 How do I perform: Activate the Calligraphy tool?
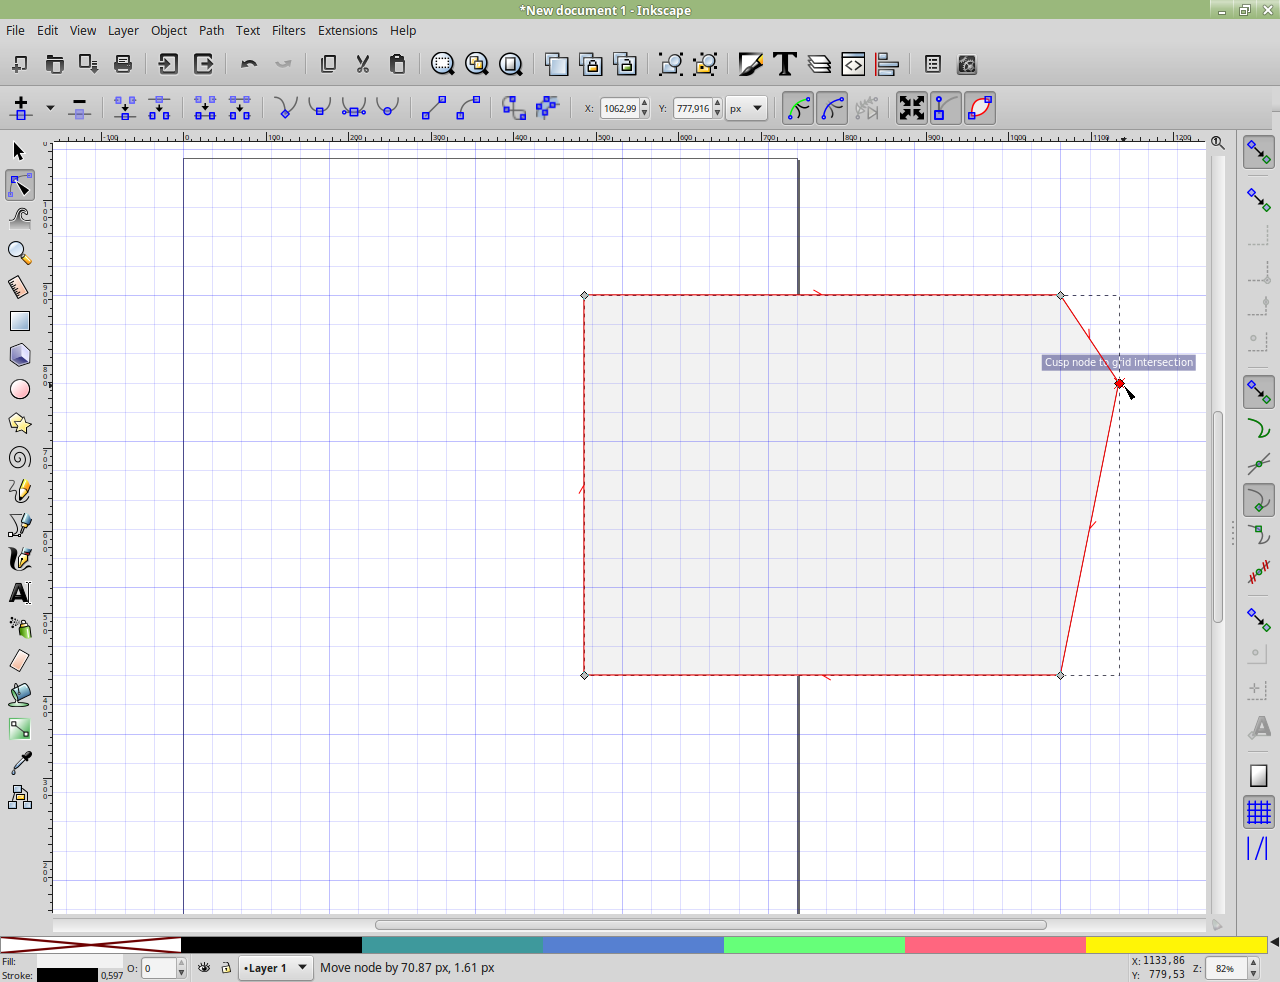(19, 559)
